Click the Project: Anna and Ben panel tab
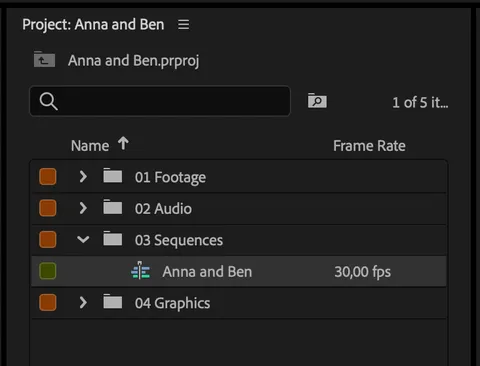 (x=93, y=25)
